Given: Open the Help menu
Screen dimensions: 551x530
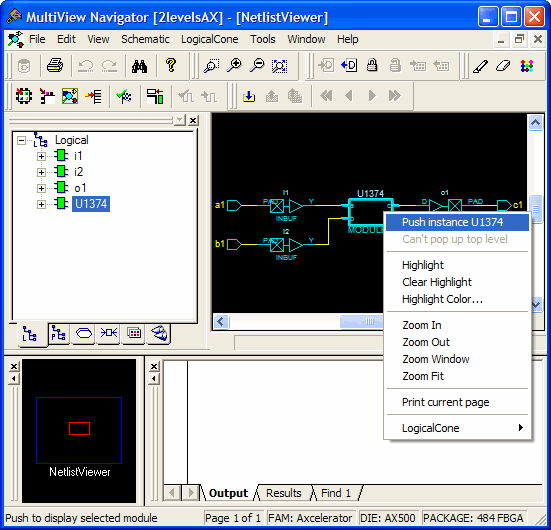Looking at the screenshot, I should point(348,39).
